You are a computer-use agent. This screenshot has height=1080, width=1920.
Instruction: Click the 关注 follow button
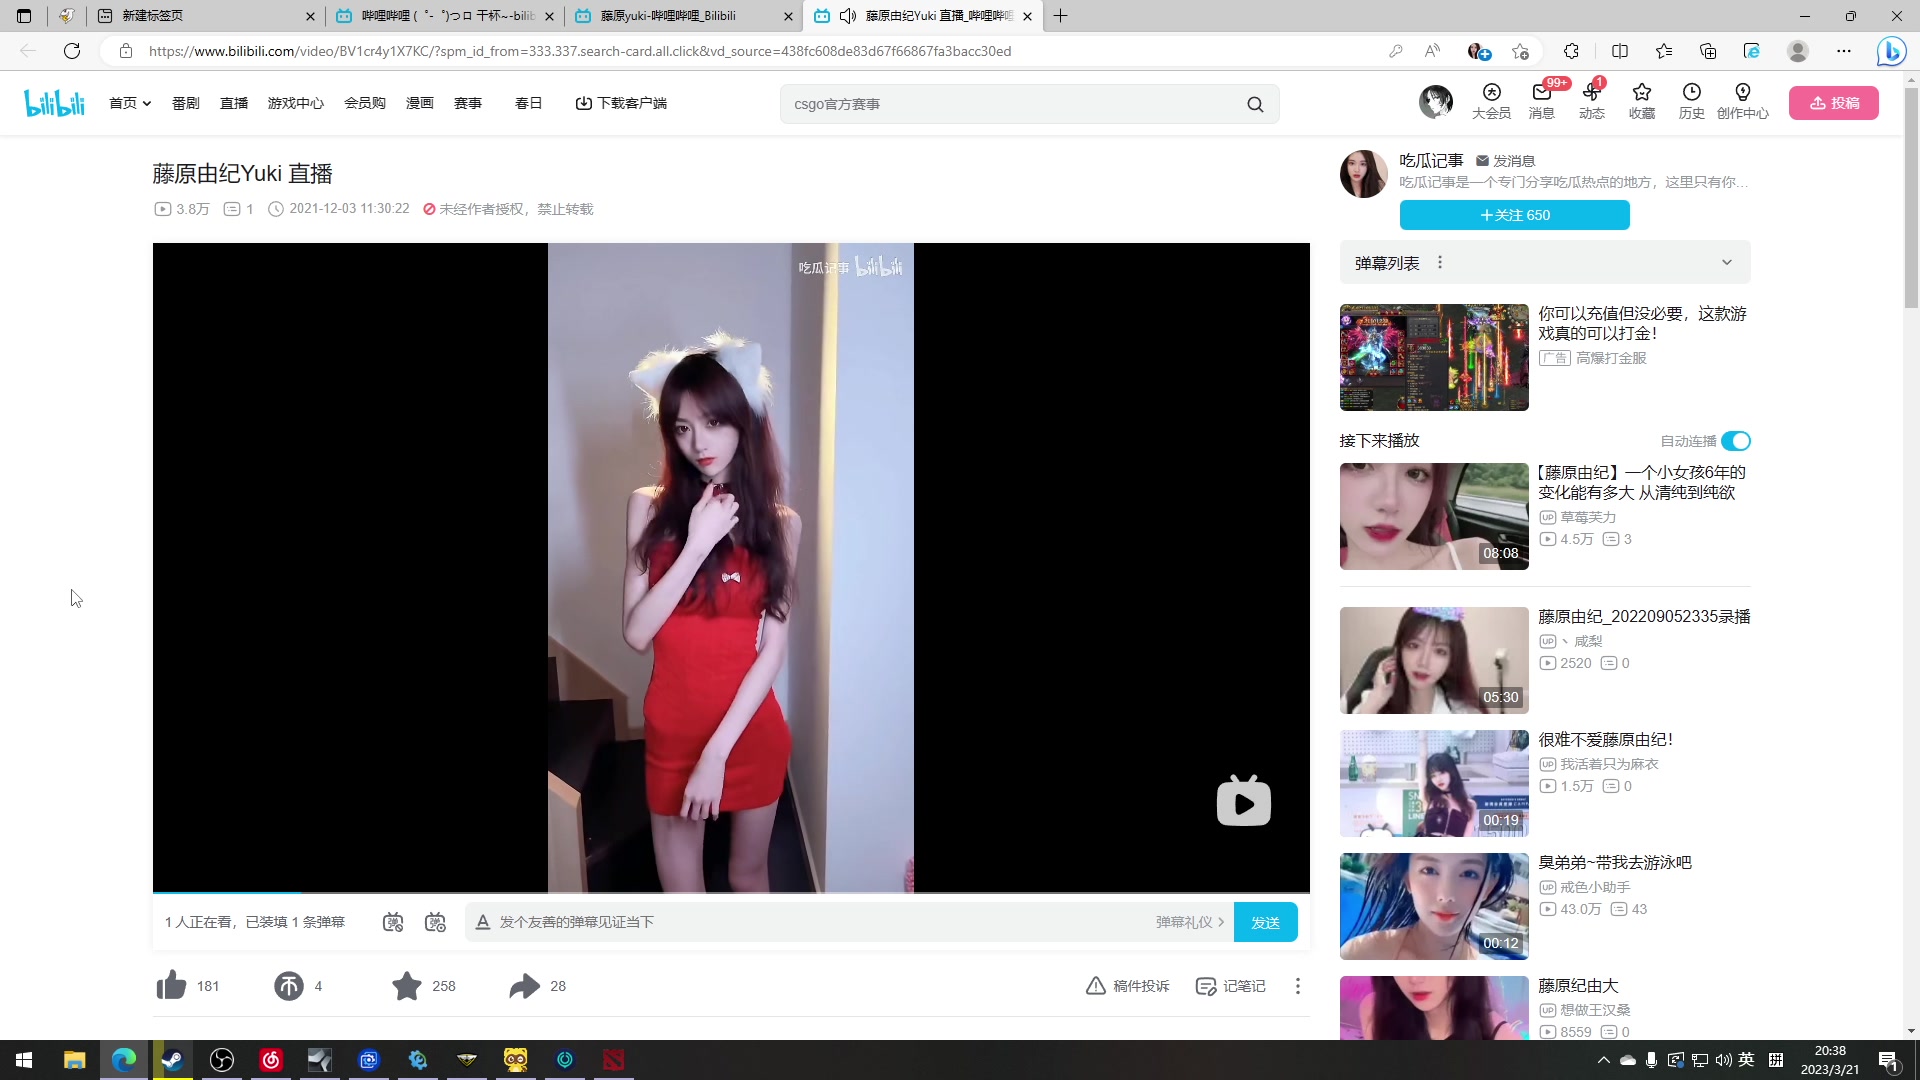(x=1514, y=215)
